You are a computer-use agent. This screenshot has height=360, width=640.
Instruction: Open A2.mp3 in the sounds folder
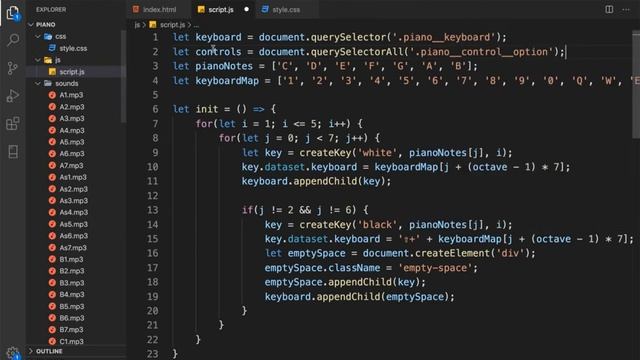pos(71,107)
